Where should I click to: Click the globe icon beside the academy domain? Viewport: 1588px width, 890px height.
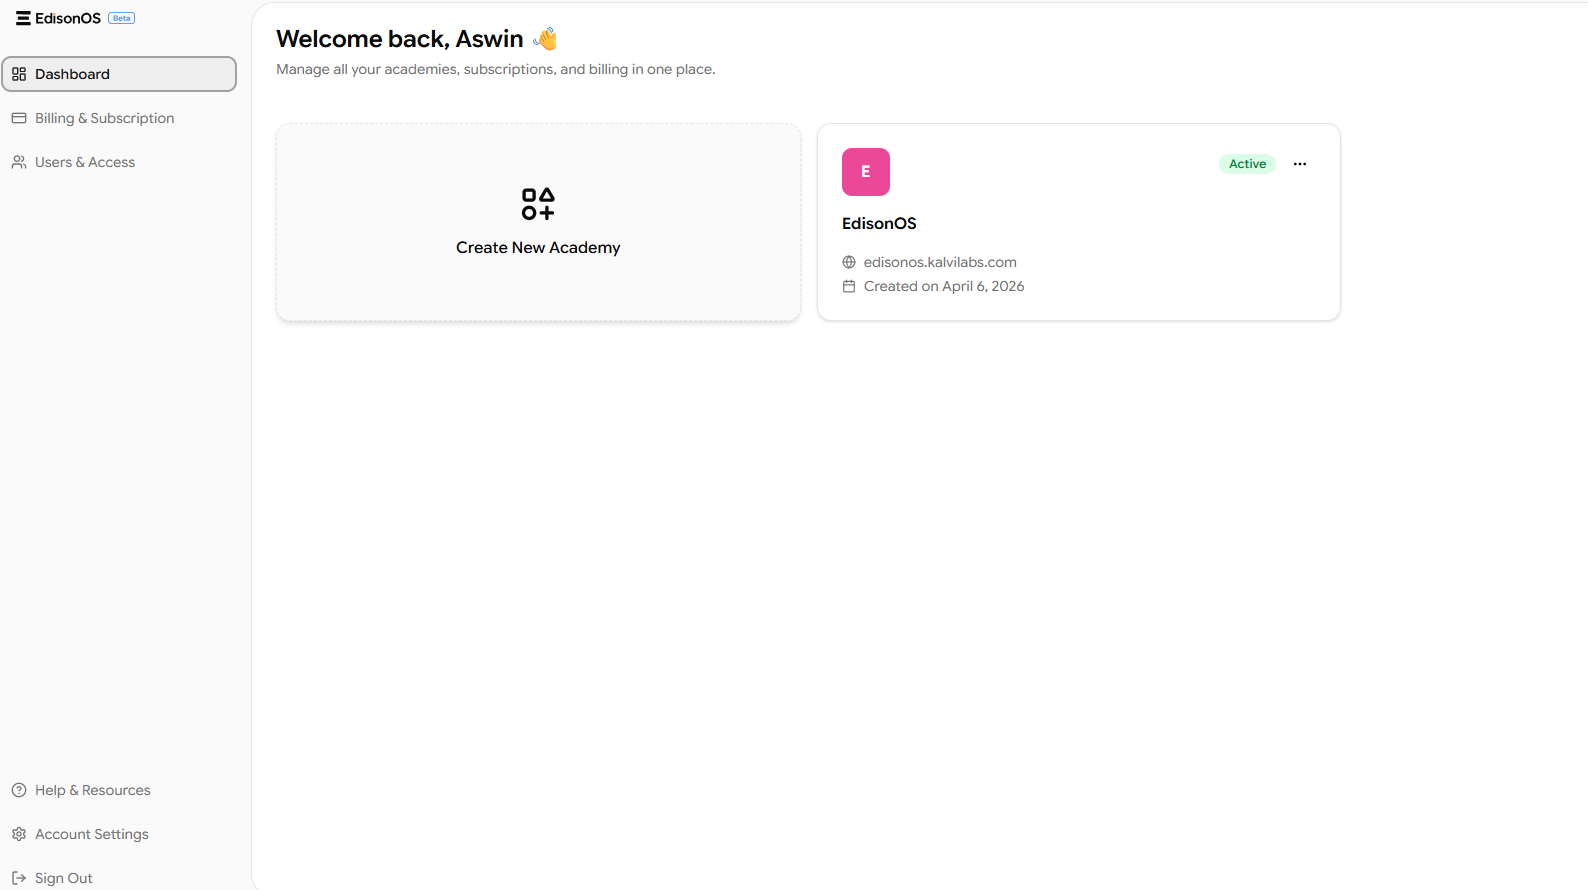click(849, 262)
